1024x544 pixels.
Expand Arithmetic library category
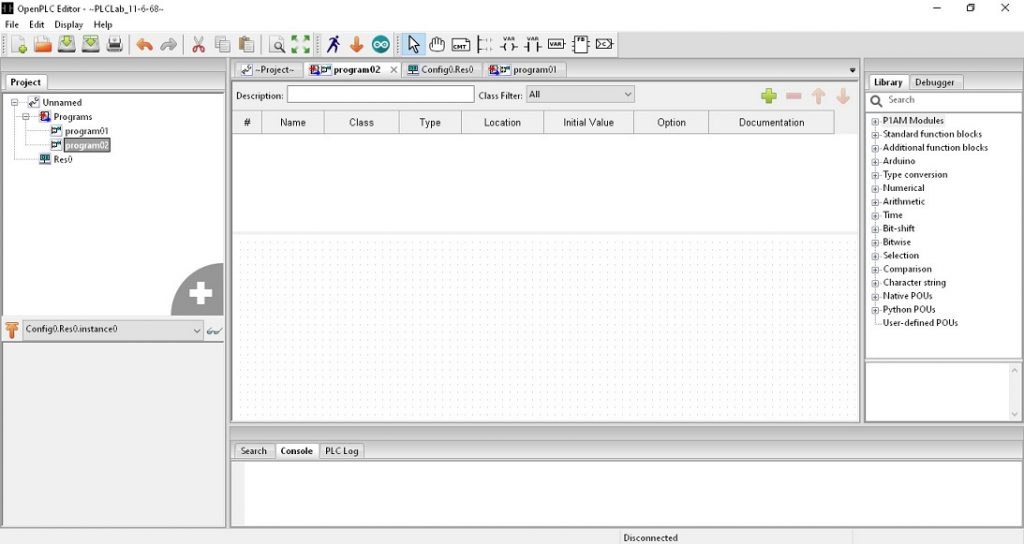pyautogui.click(x=875, y=202)
